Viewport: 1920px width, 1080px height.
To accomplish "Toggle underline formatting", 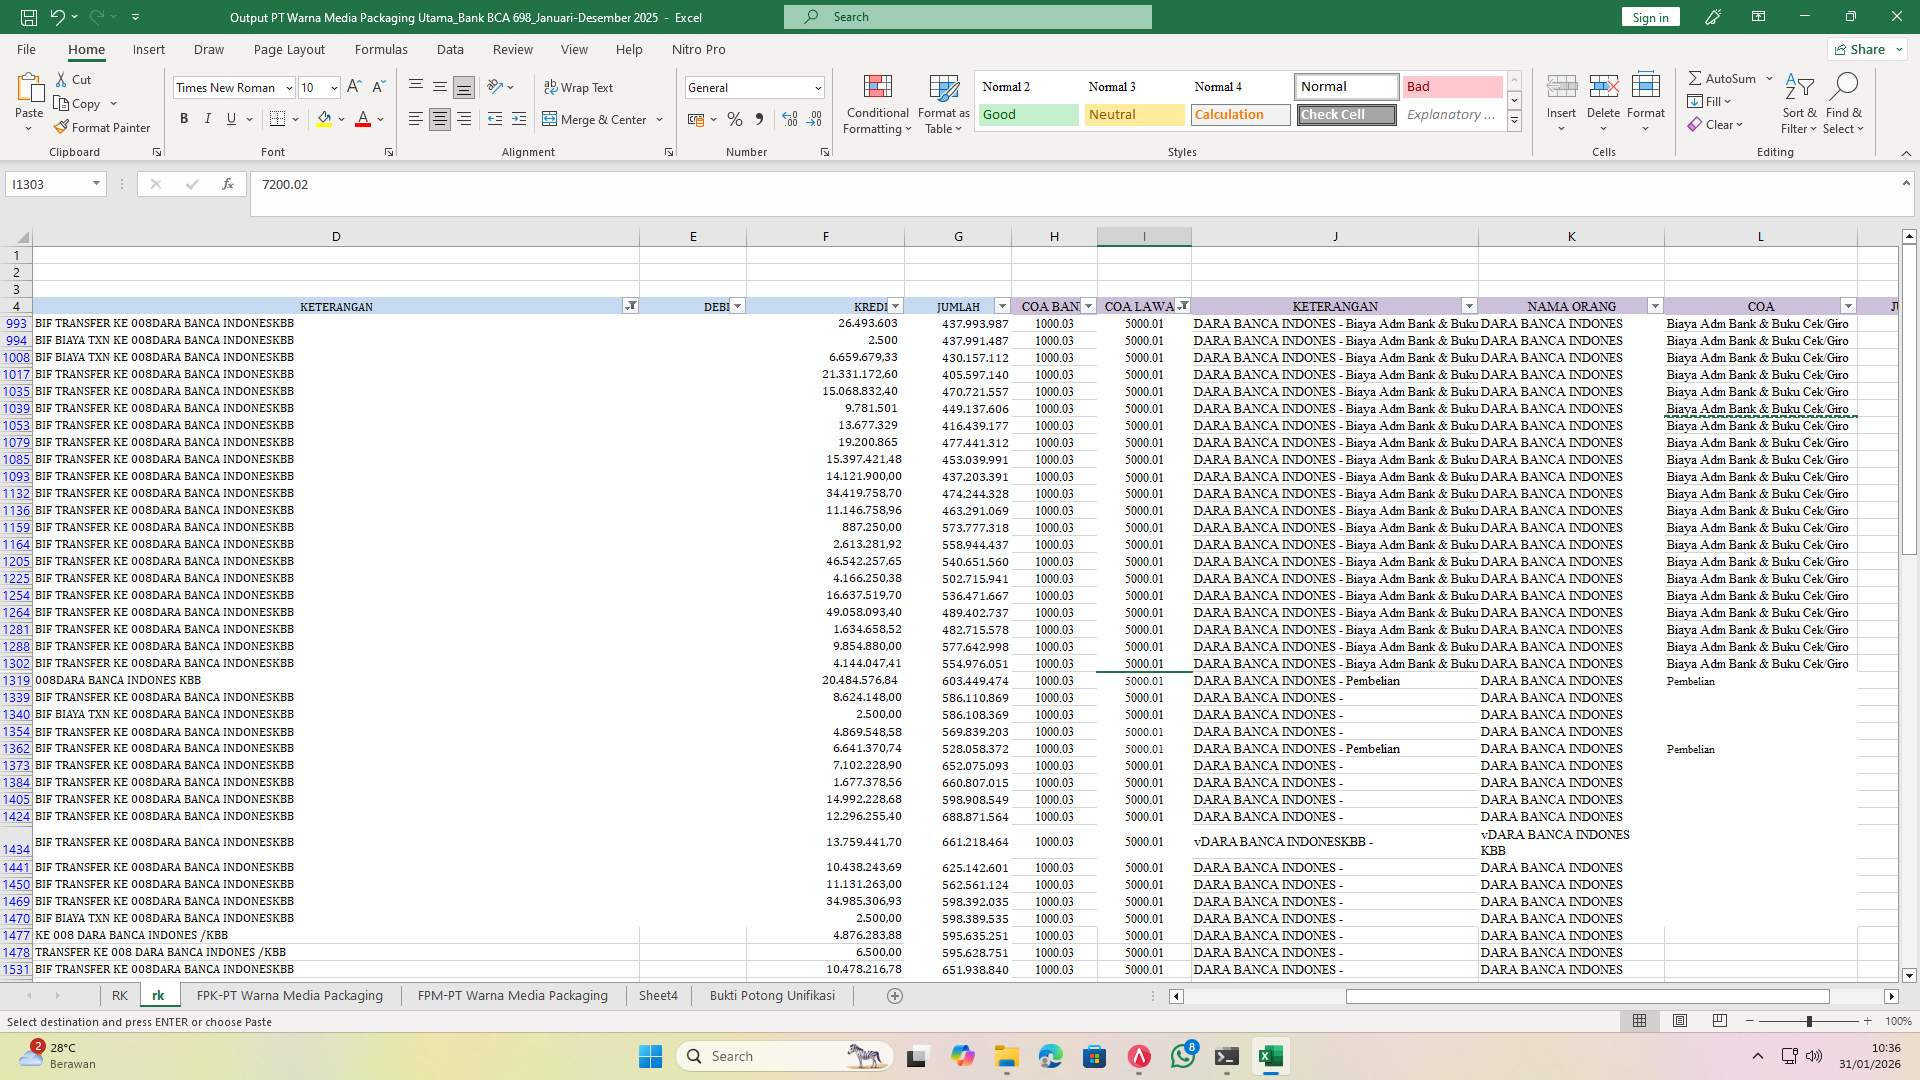I will pos(230,118).
